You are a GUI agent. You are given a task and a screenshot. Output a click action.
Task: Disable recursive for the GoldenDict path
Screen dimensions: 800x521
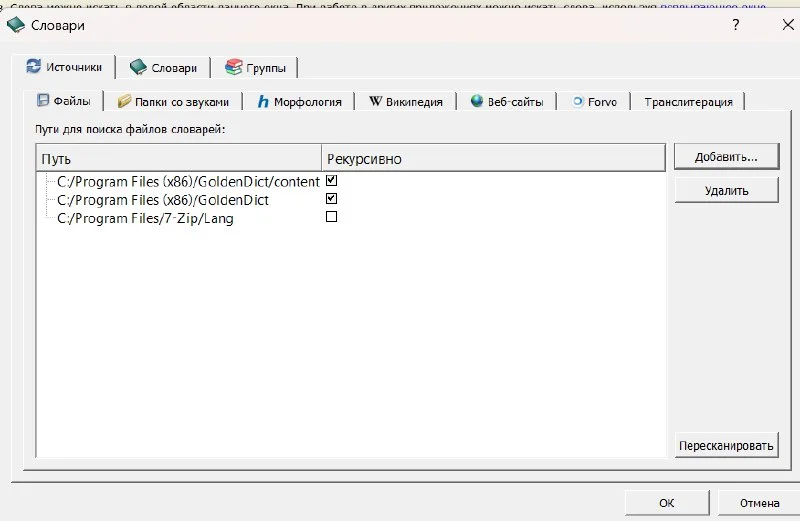(332, 199)
